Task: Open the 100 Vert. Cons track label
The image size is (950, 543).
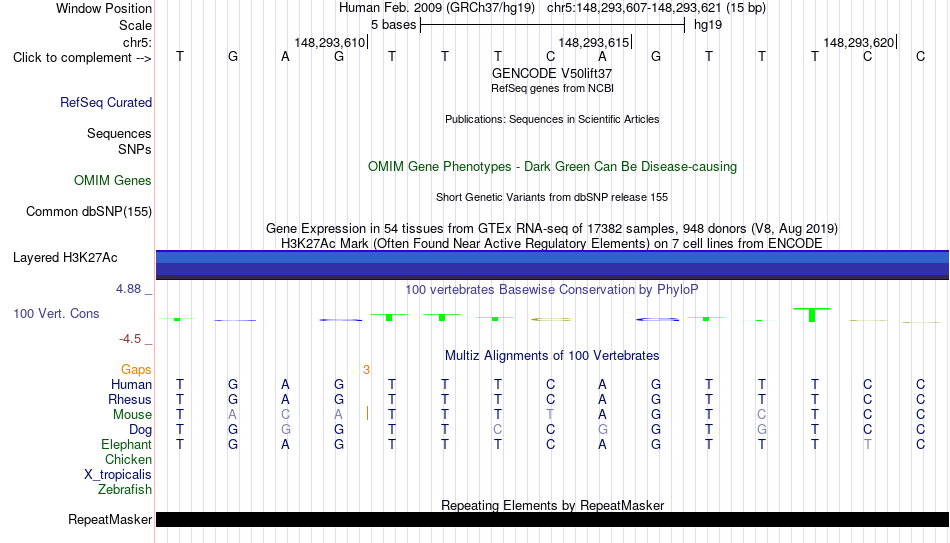Action: [56, 313]
